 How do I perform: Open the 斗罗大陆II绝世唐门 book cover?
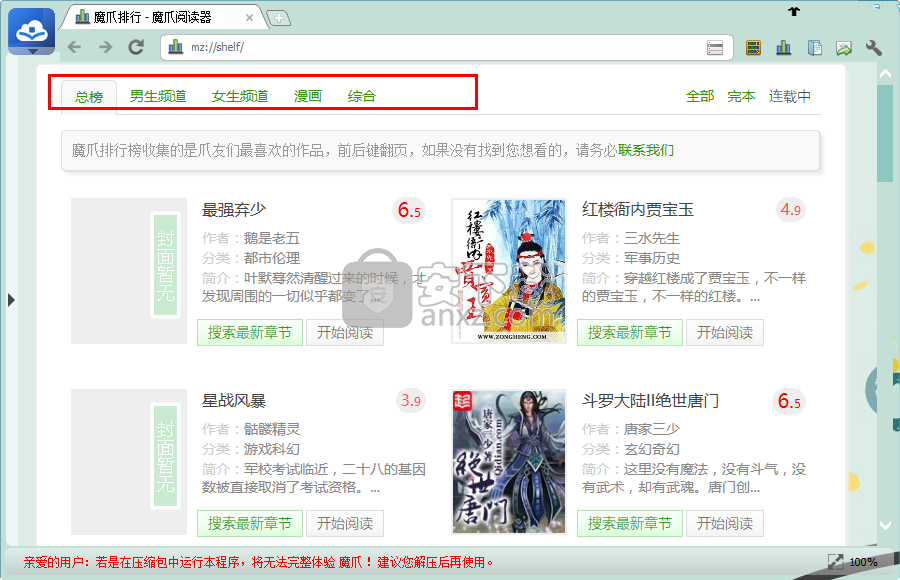click(509, 462)
